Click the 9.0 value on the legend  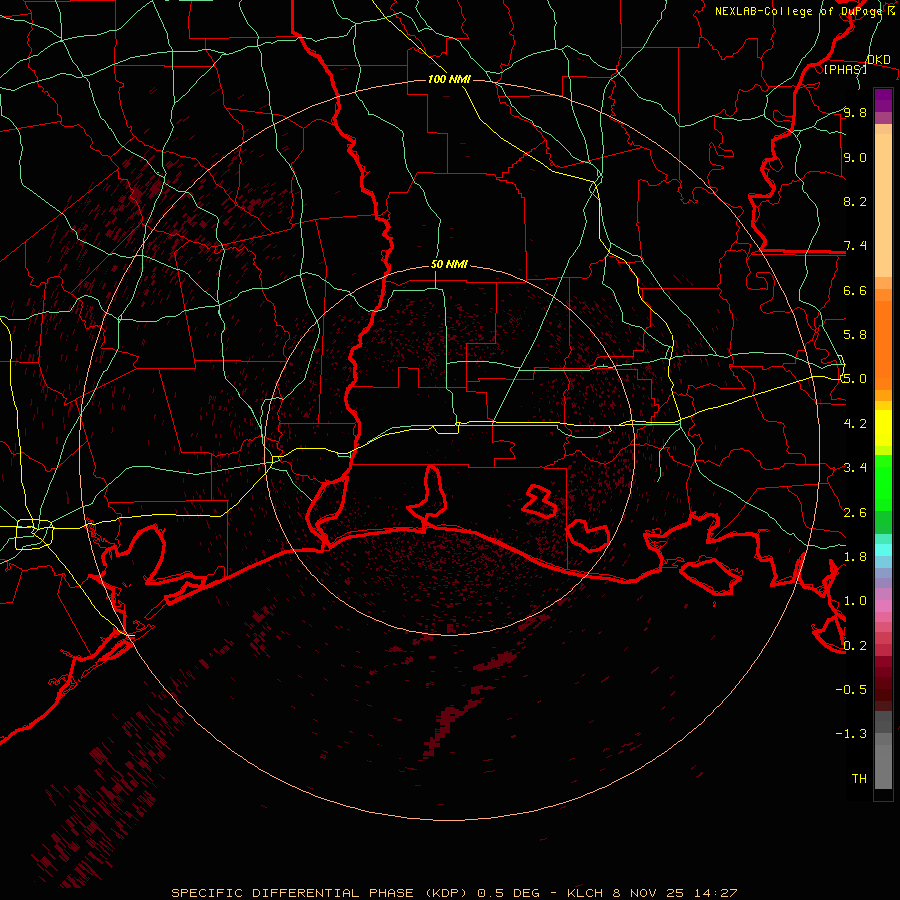point(855,157)
